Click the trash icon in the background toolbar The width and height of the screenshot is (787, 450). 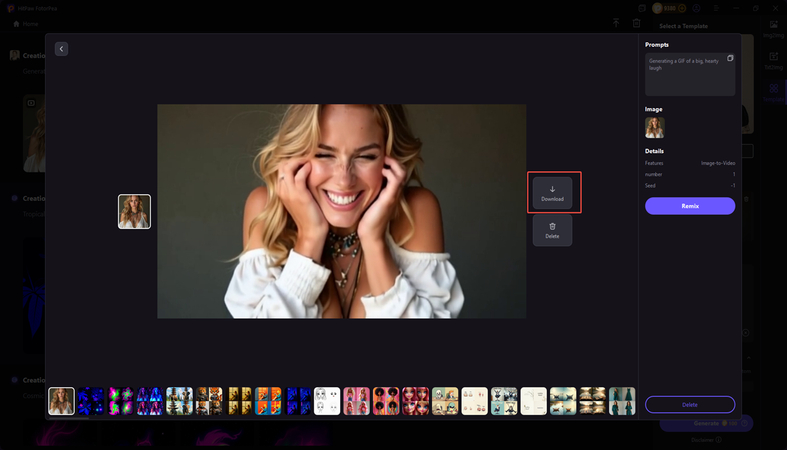tap(636, 23)
